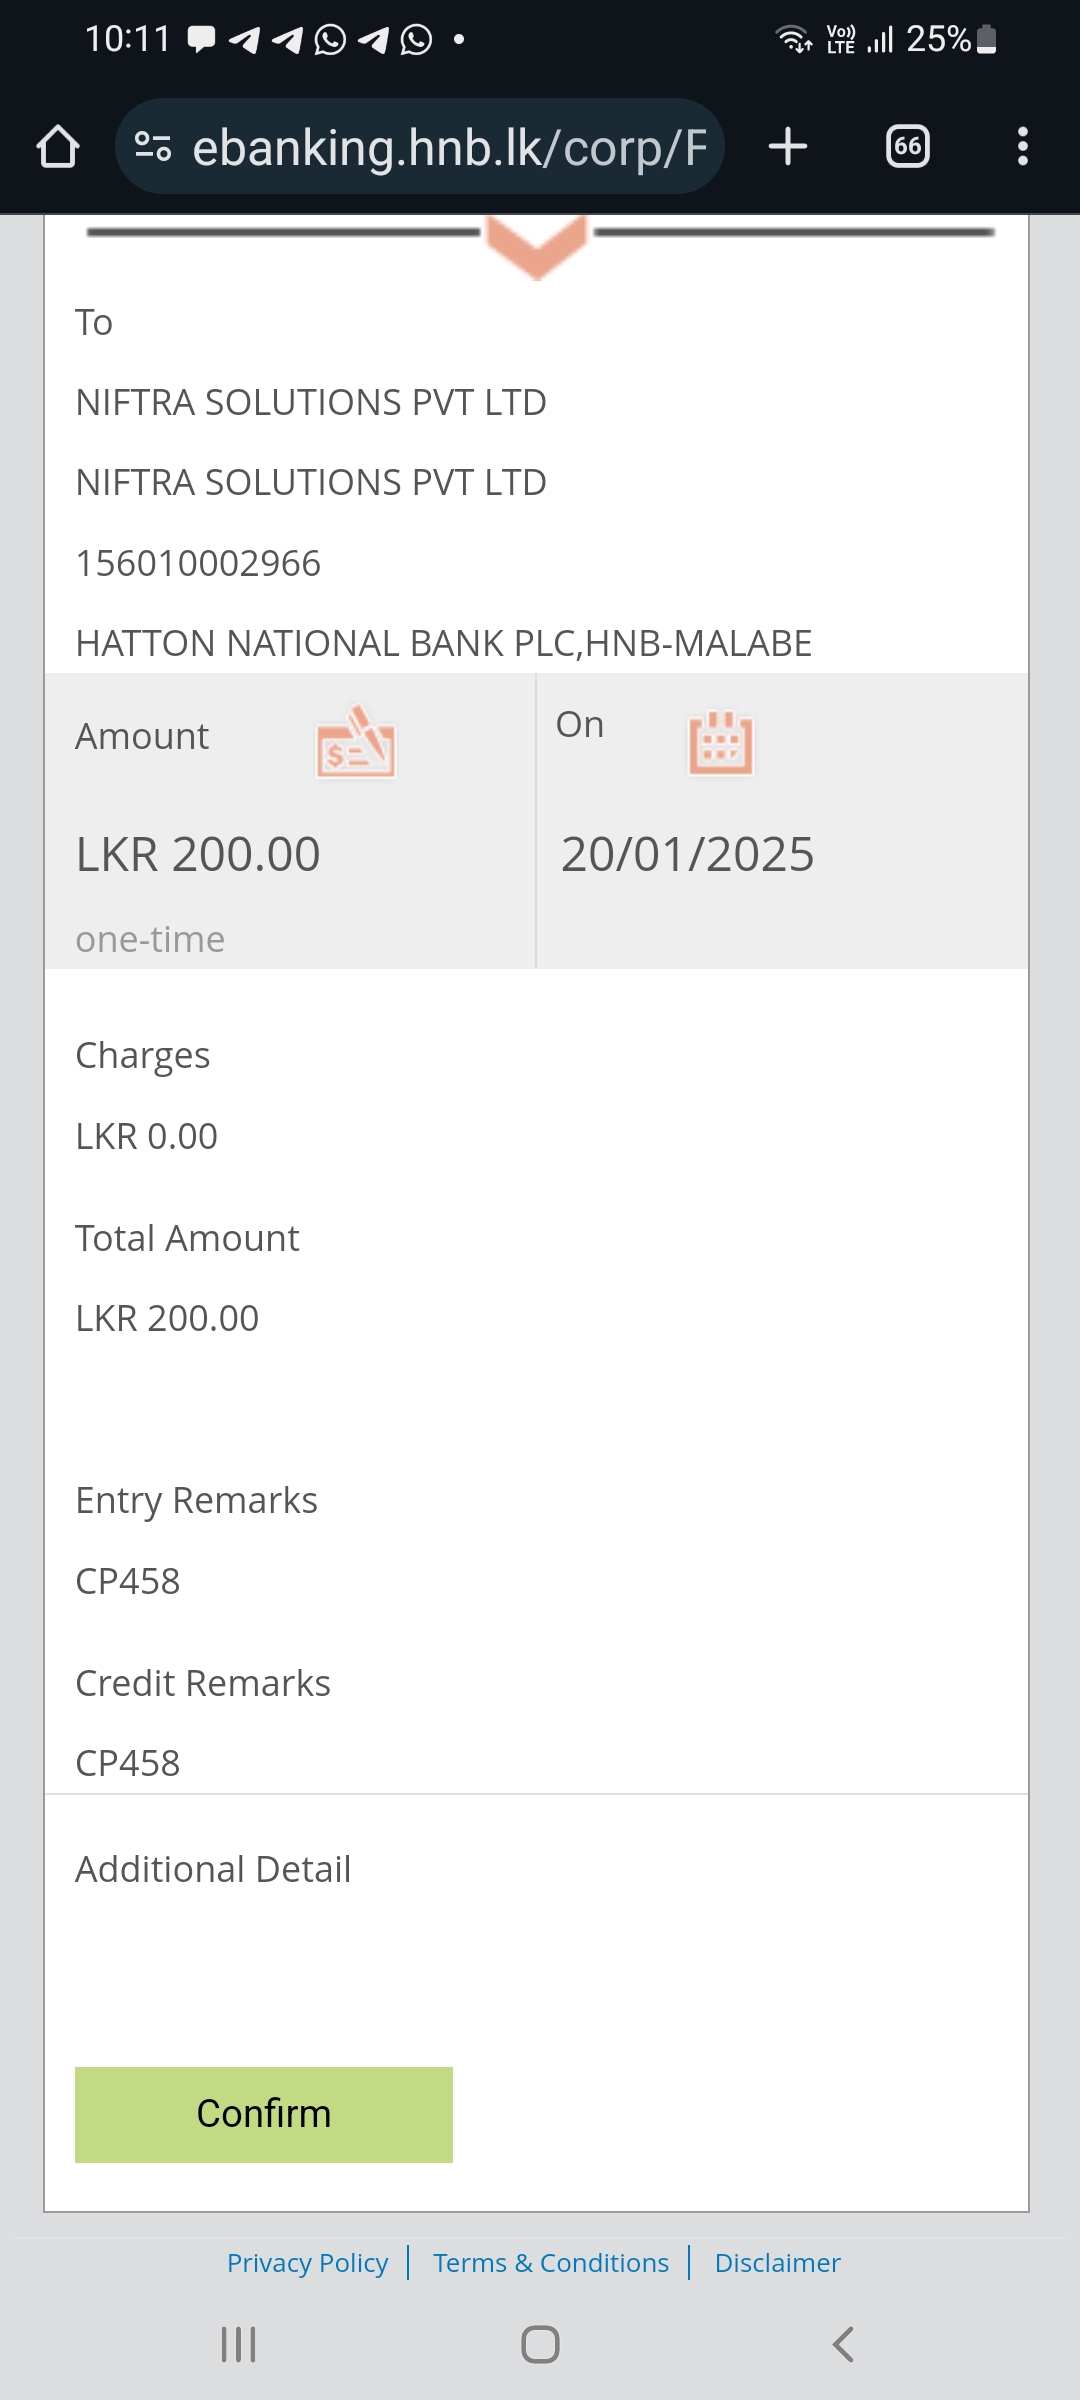Tap the beneficiary account number 156010002966

coord(198,563)
